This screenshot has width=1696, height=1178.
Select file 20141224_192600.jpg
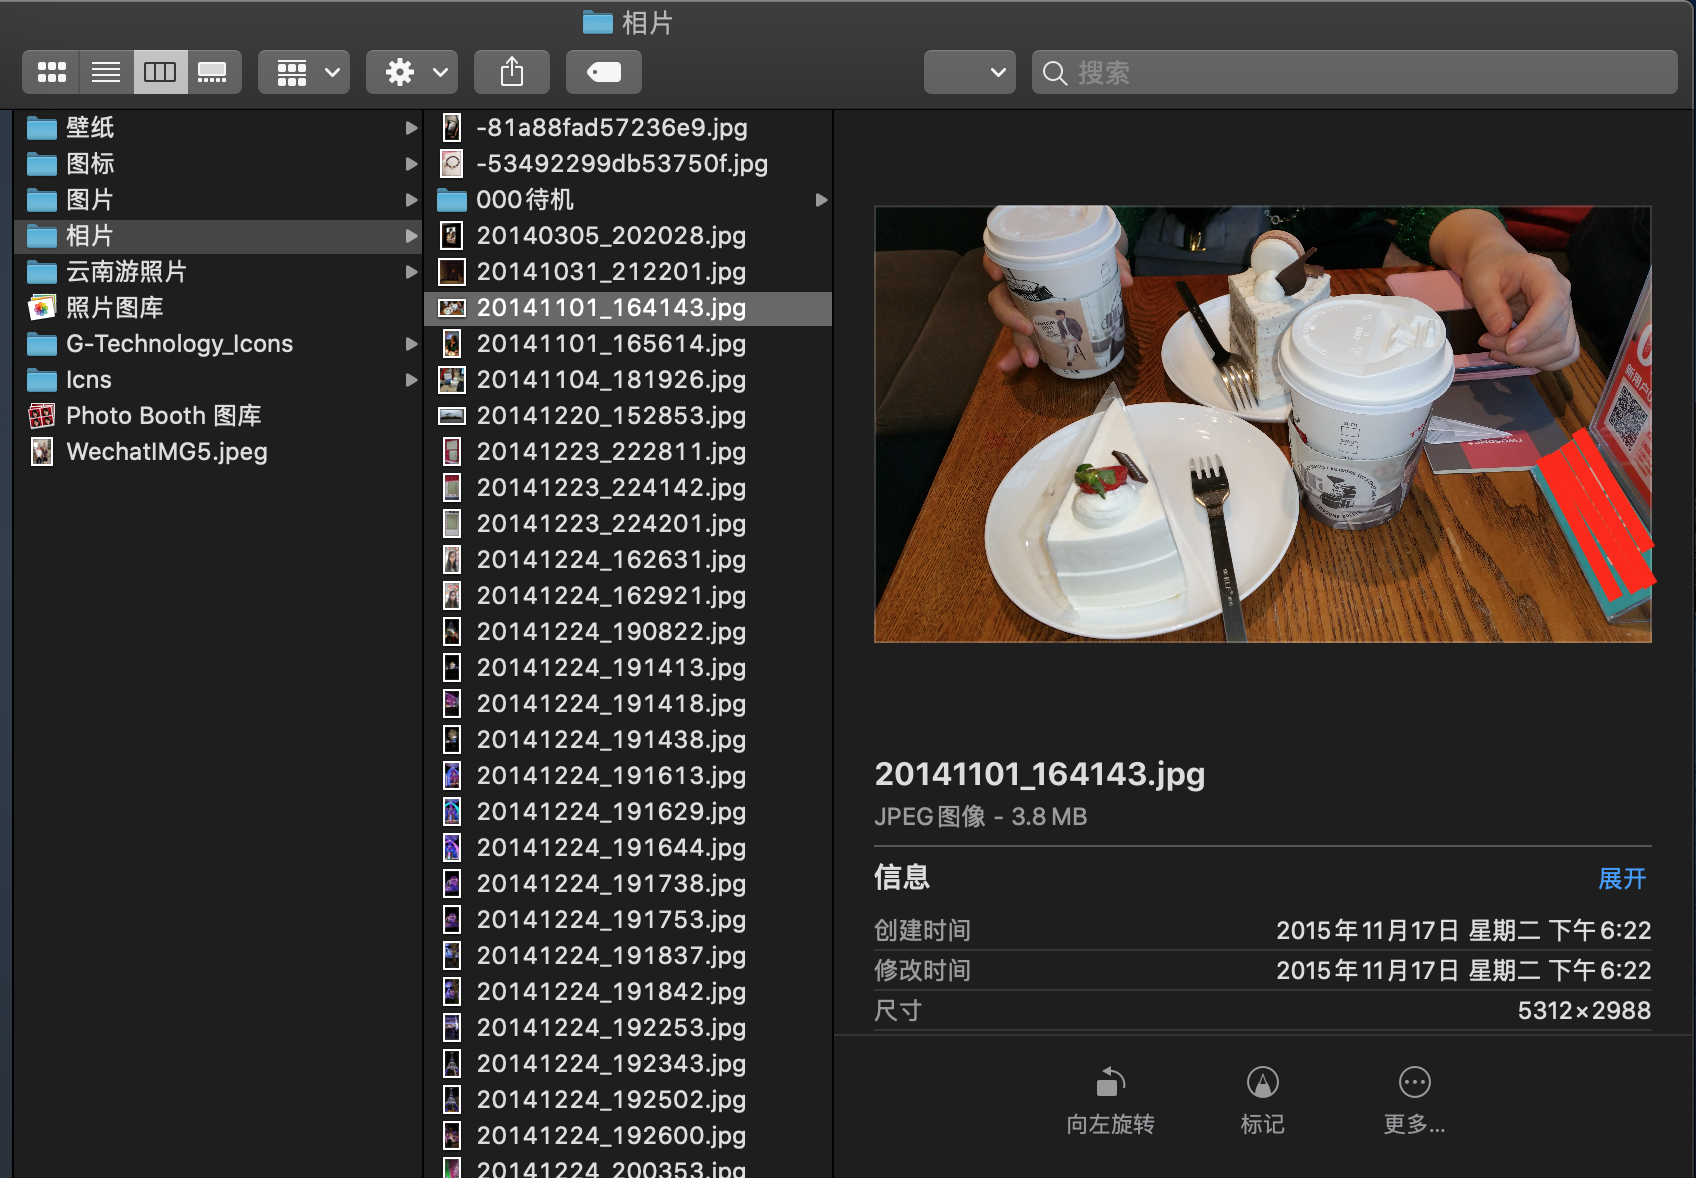(628, 1136)
